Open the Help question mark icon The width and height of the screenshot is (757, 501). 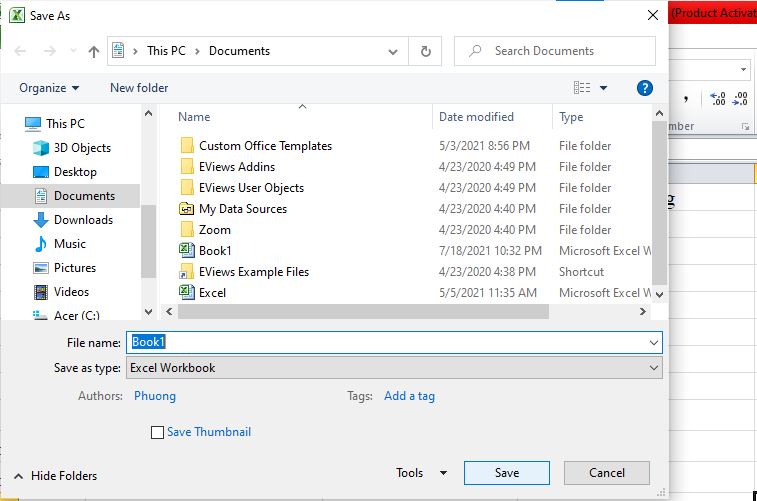point(645,88)
